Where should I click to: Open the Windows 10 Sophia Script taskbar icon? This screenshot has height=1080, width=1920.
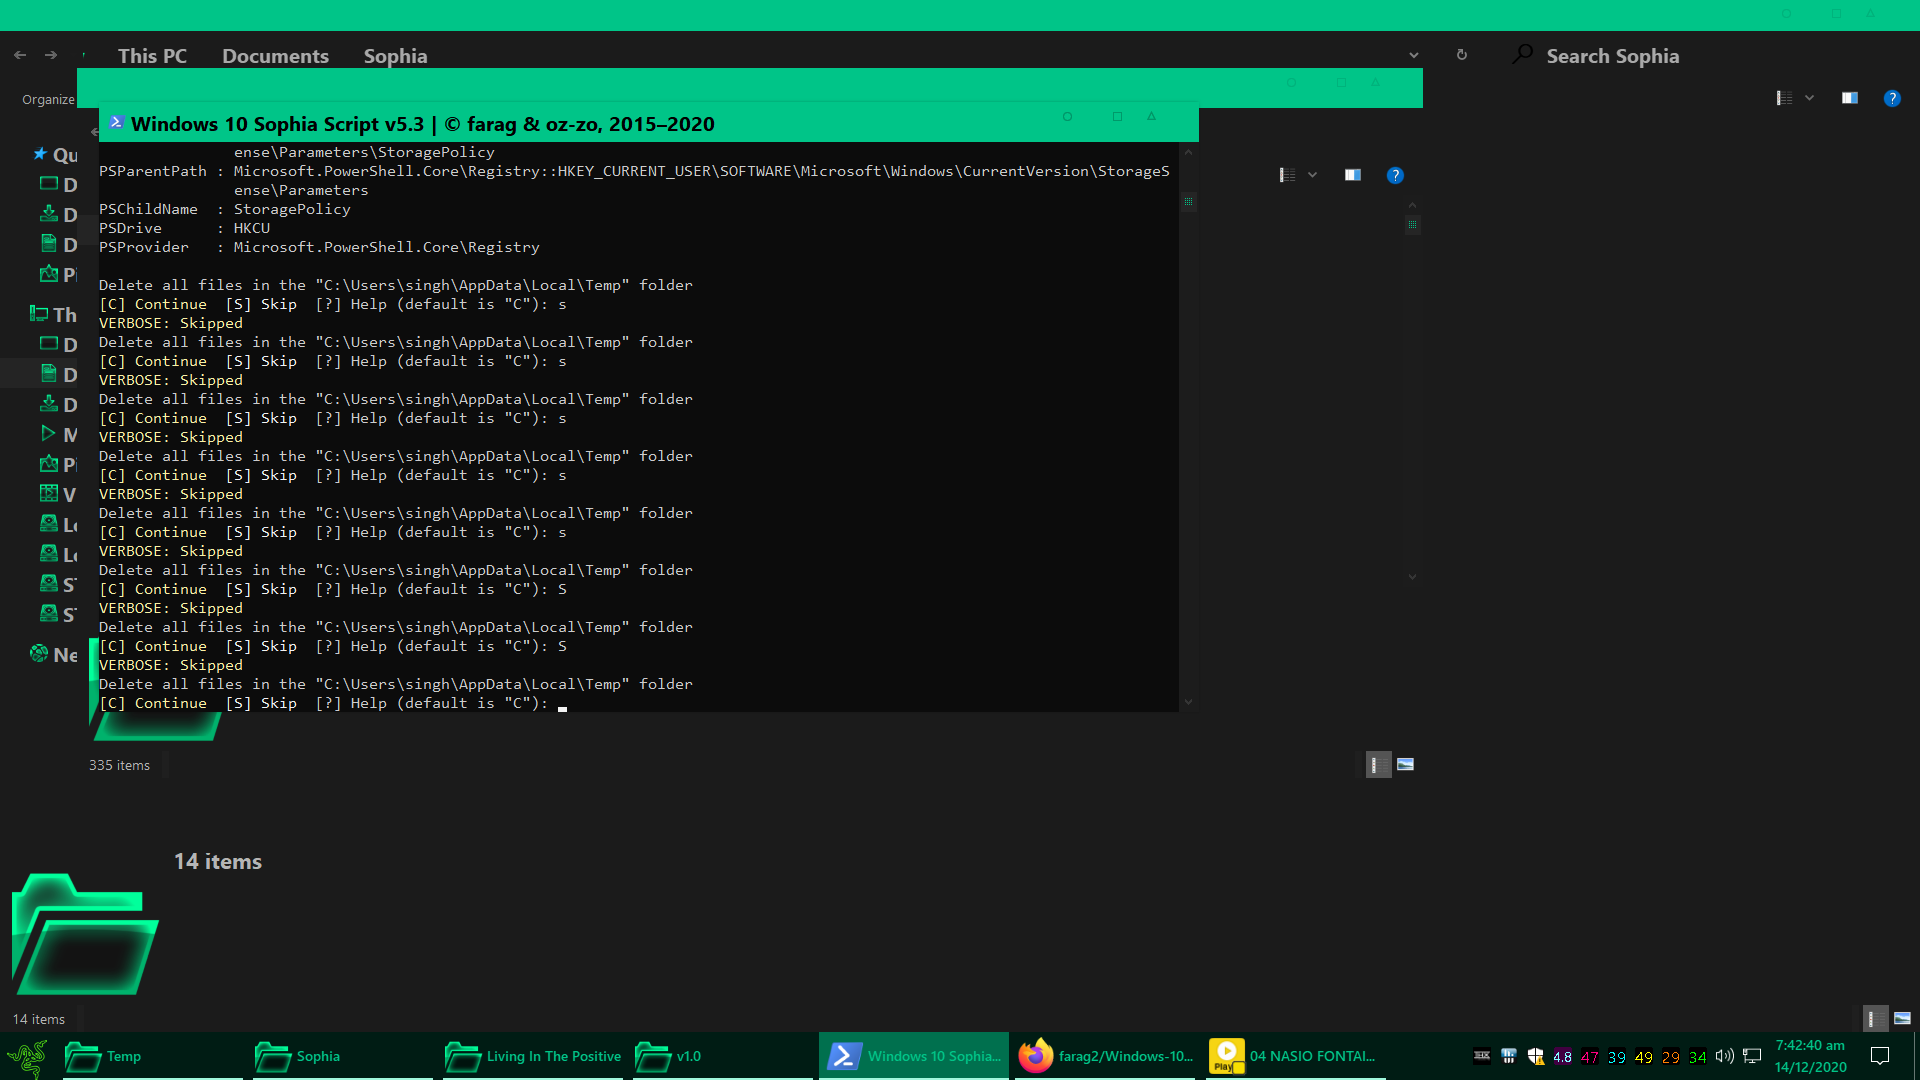[912, 1055]
